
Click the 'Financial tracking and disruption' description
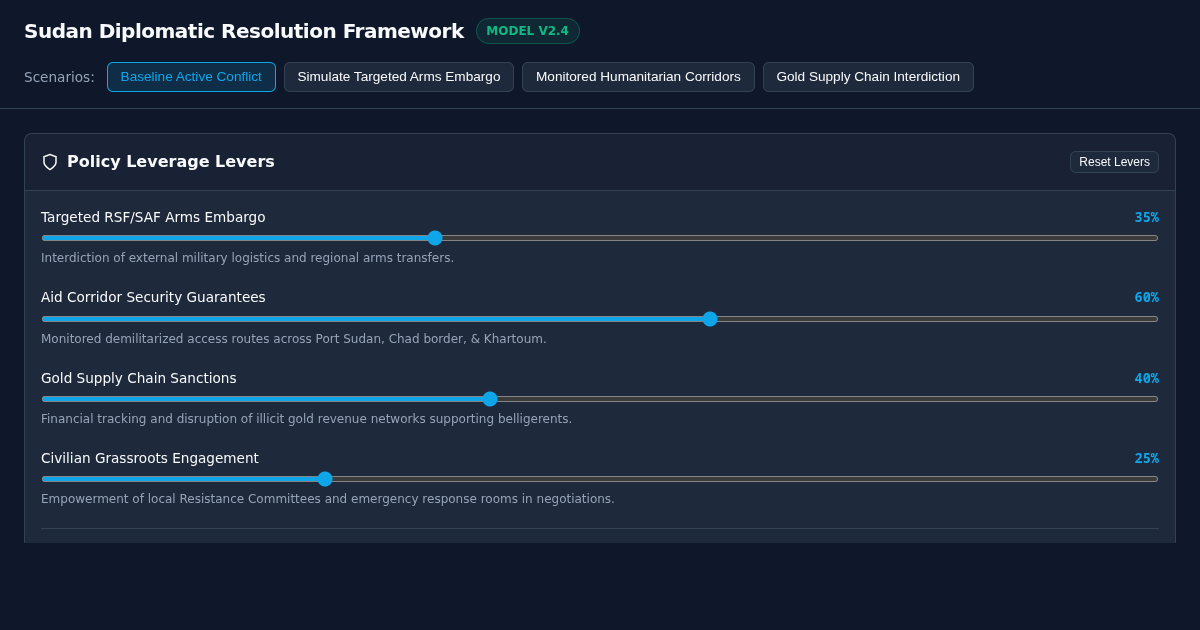306,419
